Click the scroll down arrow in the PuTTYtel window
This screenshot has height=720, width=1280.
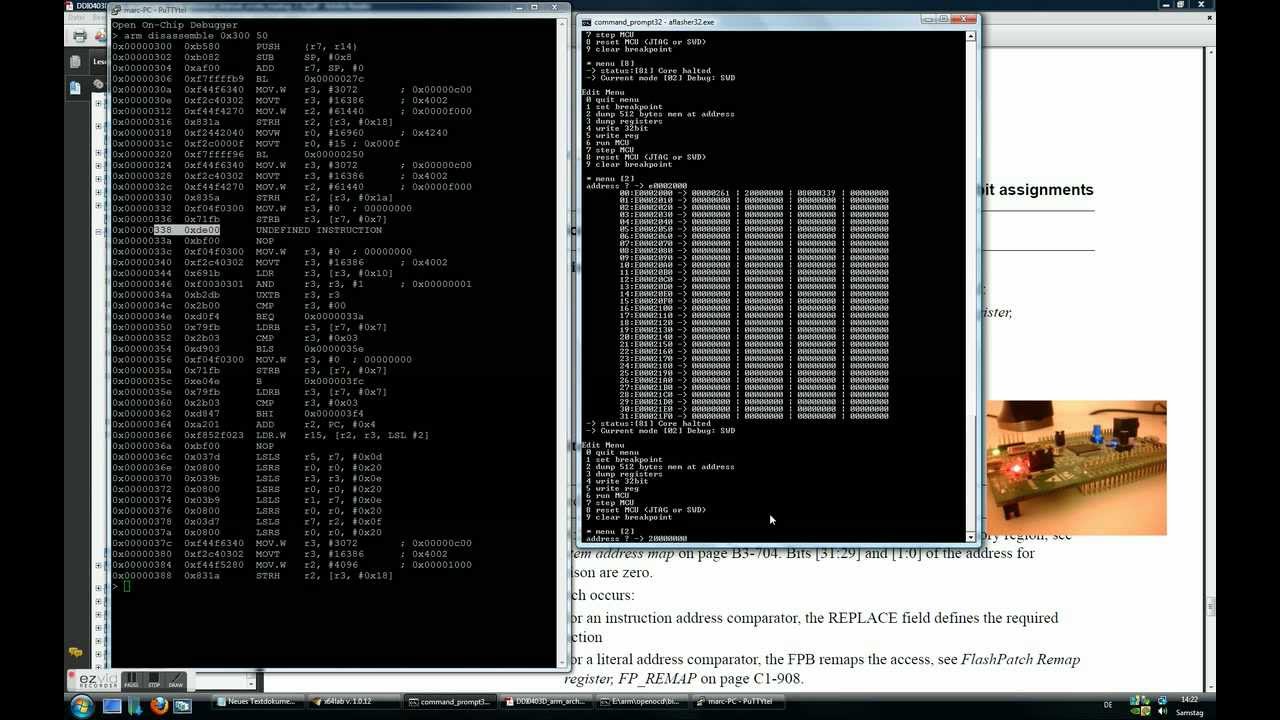(562, 661)
